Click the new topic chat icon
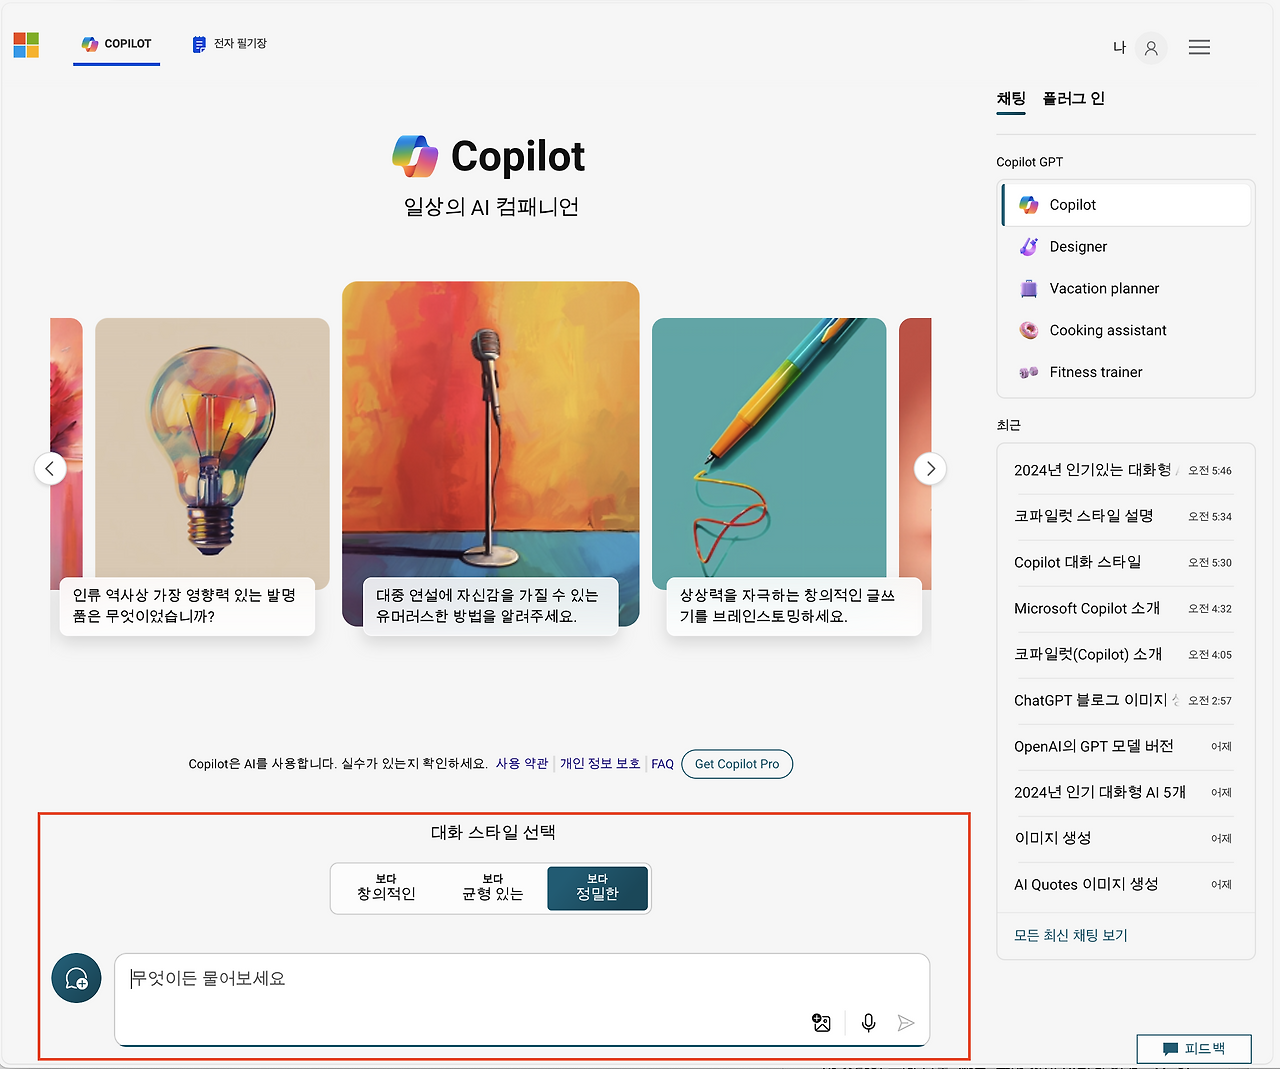The height and width of the screenshot is (1069, 1280). 76,978
